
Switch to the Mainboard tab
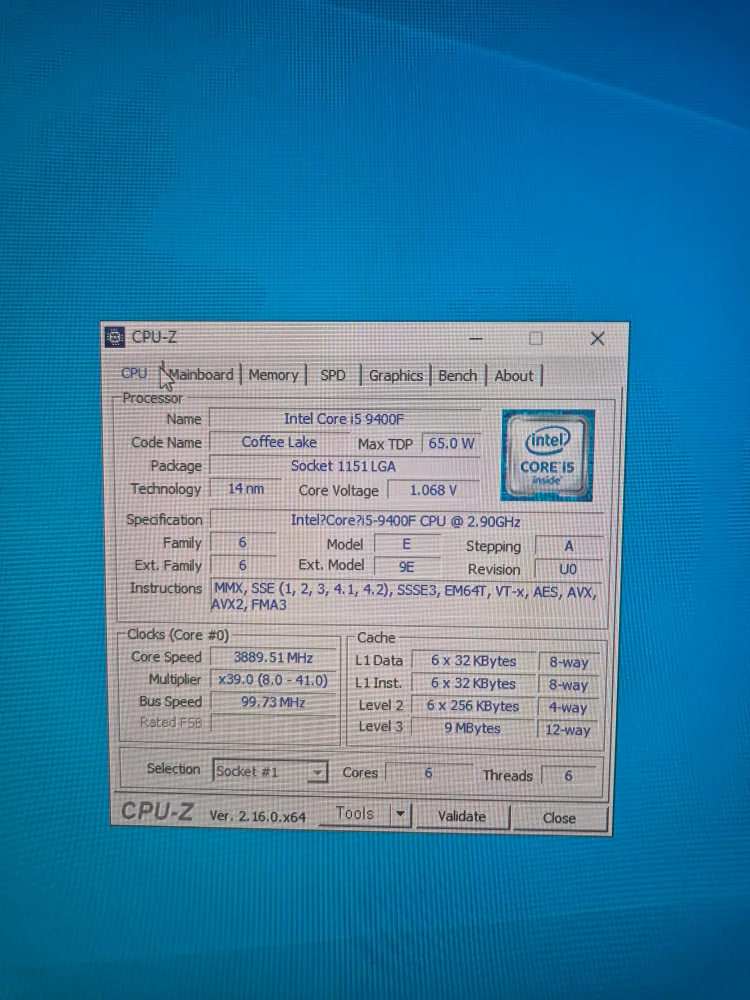tap(201, 375)
